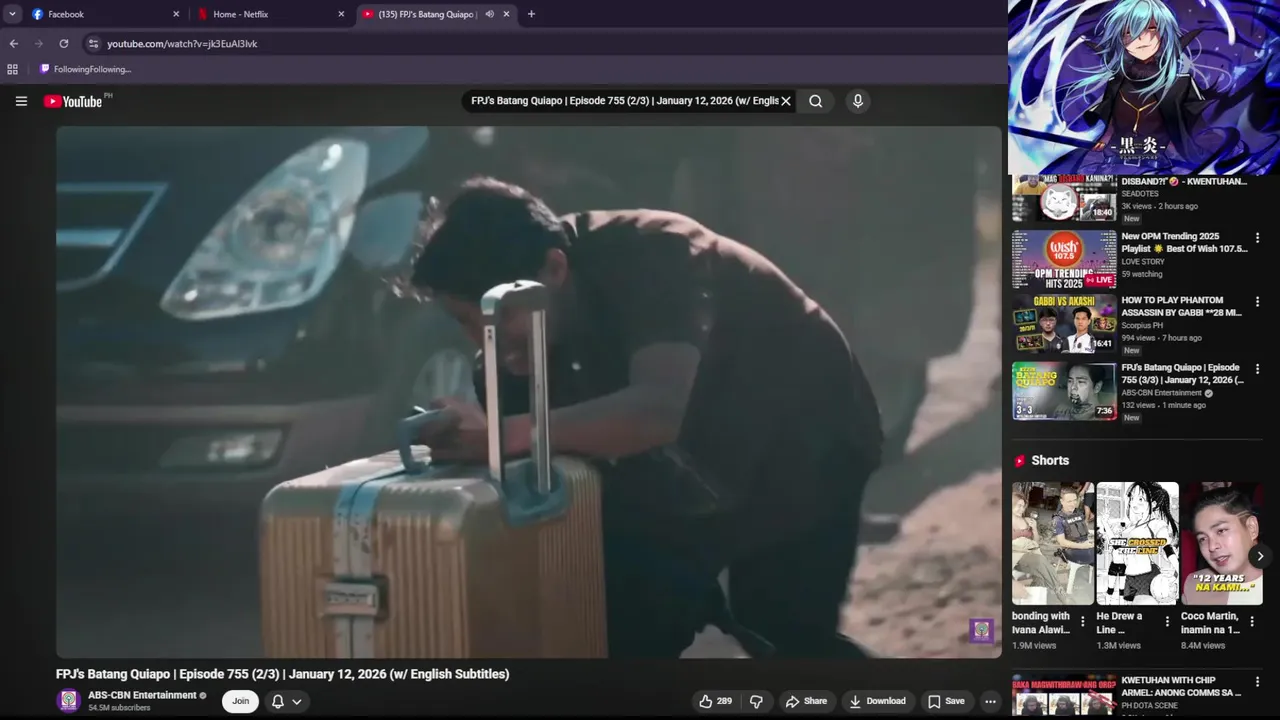Open options for KWETUHAN WITH CHIP video
Viewport: 1280px width, 720px height.
tap(1257, 682)
